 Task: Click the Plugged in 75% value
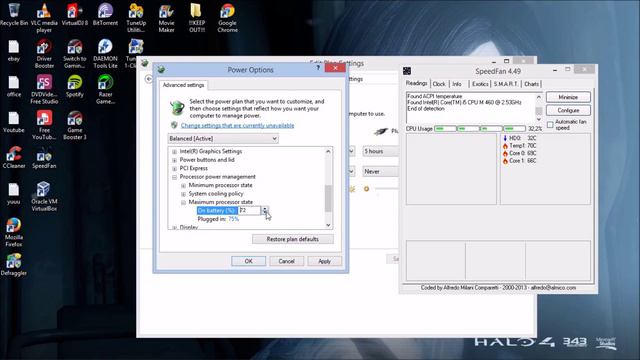coord(233,219)
